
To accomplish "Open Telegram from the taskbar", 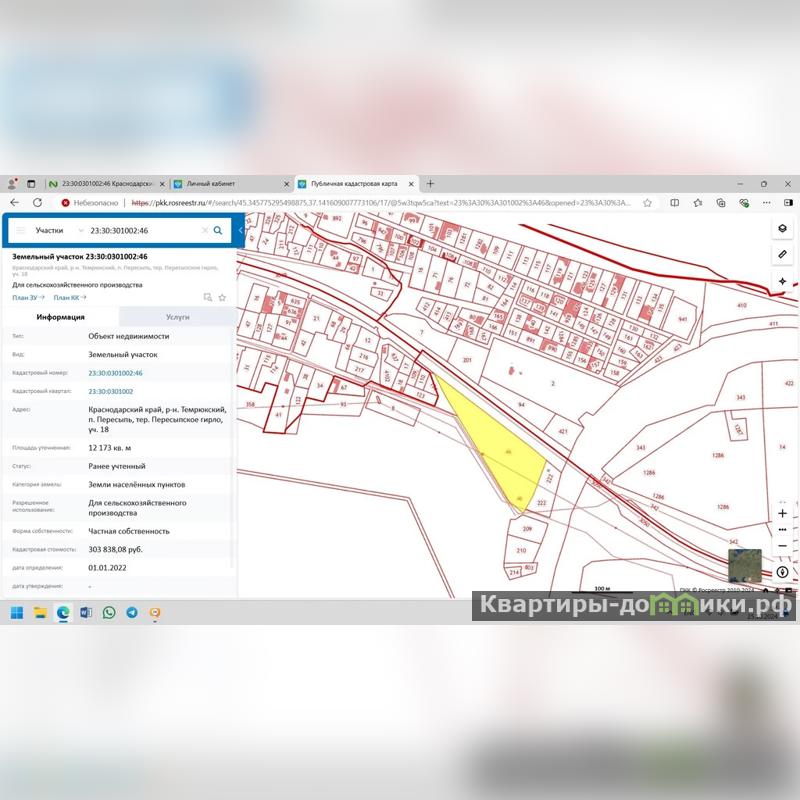I will 132,612.
